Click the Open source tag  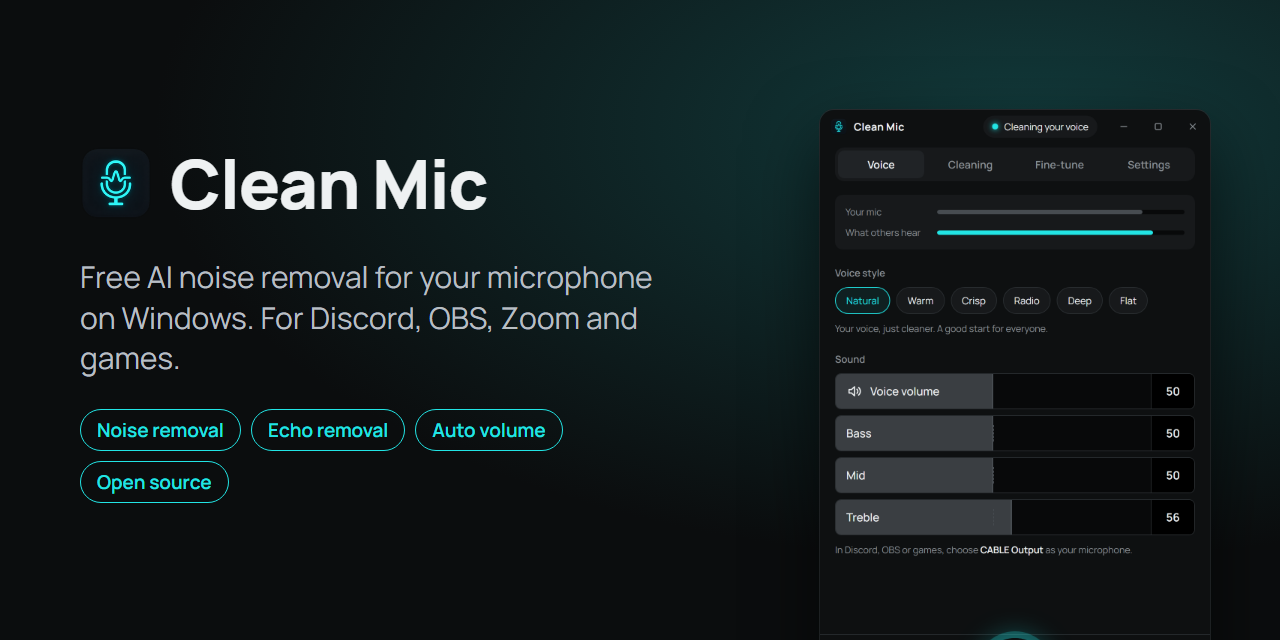coord(154,482)
